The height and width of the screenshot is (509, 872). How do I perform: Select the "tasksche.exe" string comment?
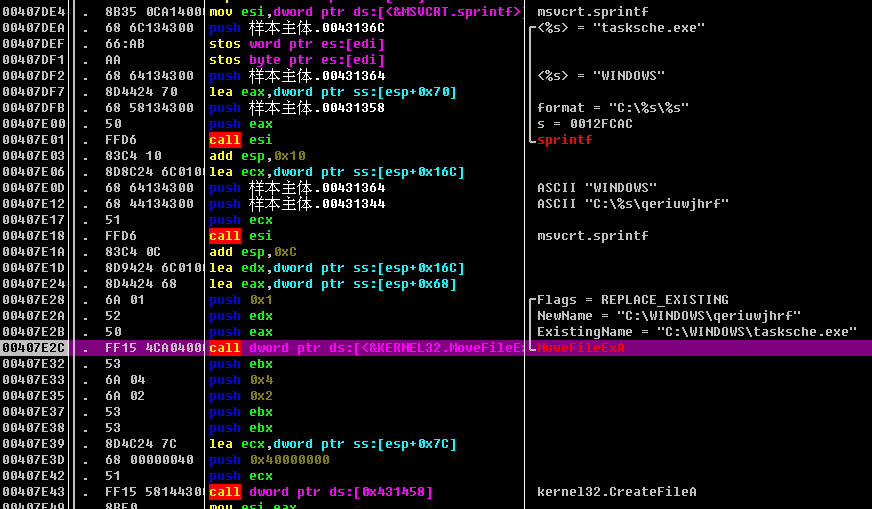click(x=621, y=28)
